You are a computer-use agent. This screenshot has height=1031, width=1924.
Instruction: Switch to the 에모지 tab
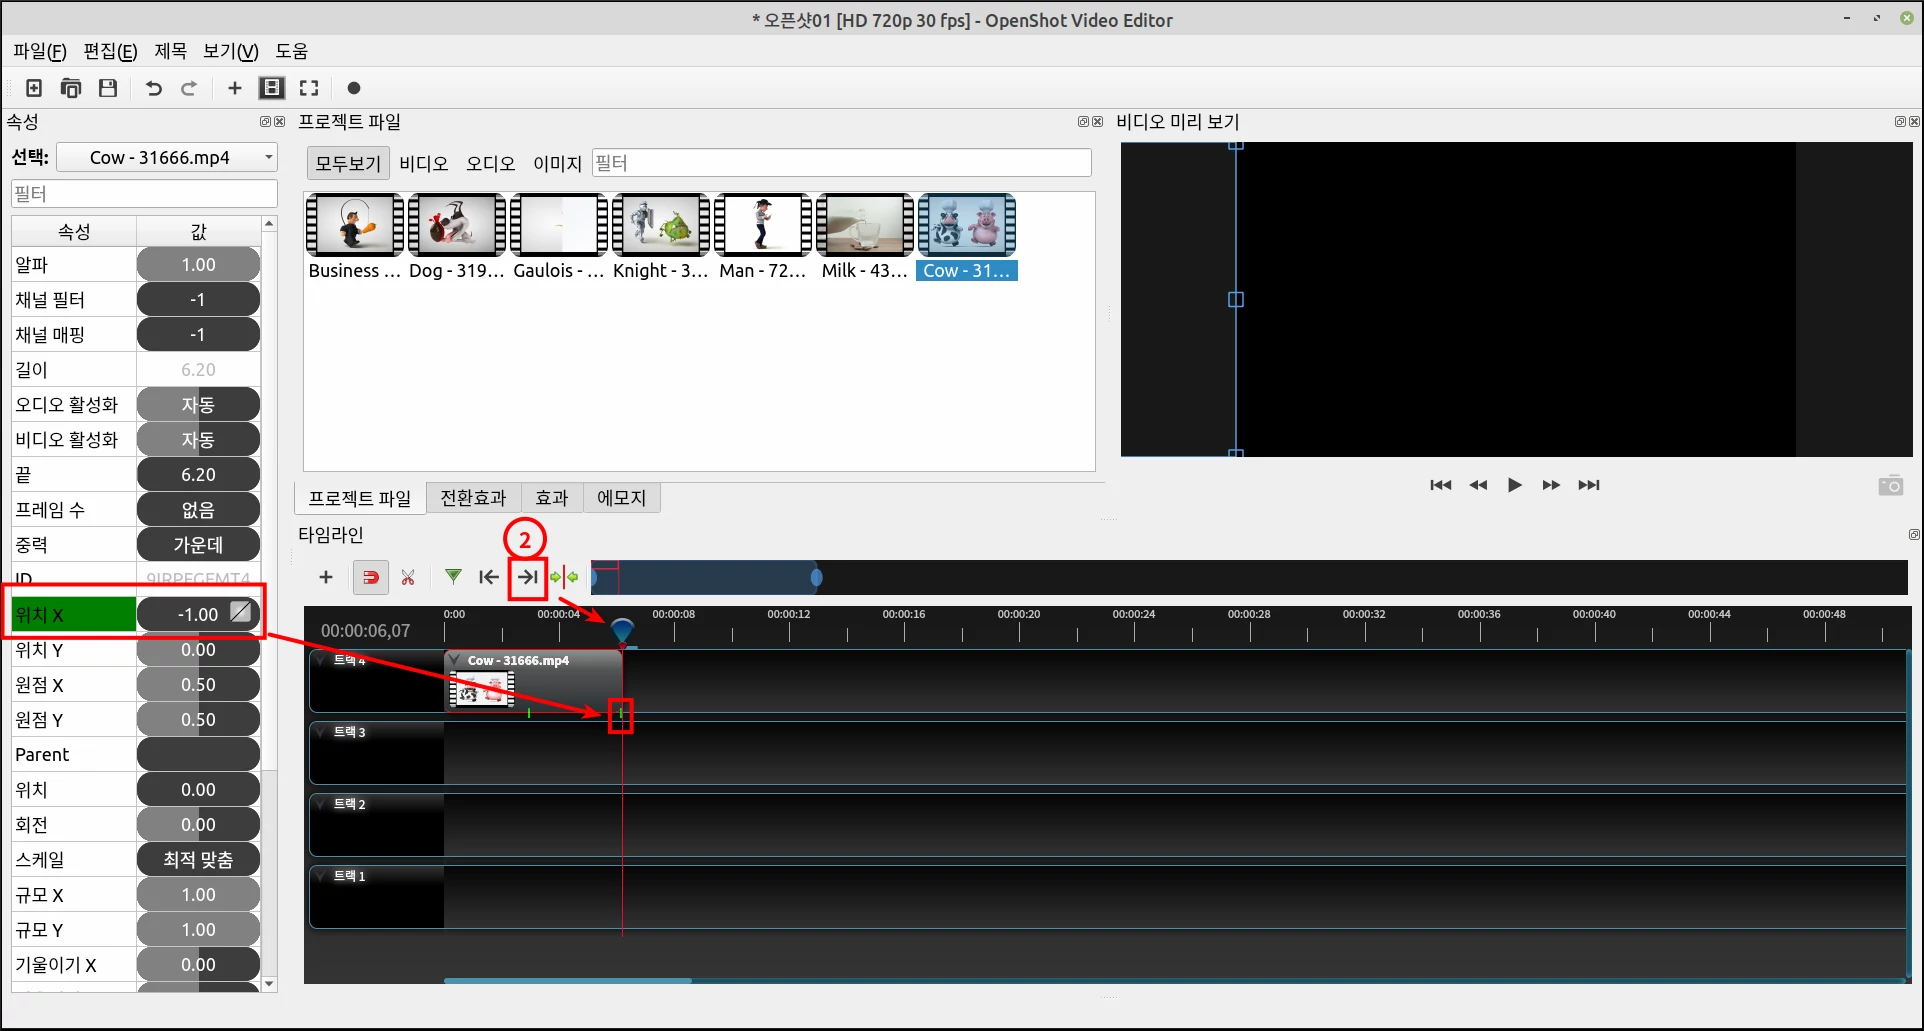[x=622, y=498]
